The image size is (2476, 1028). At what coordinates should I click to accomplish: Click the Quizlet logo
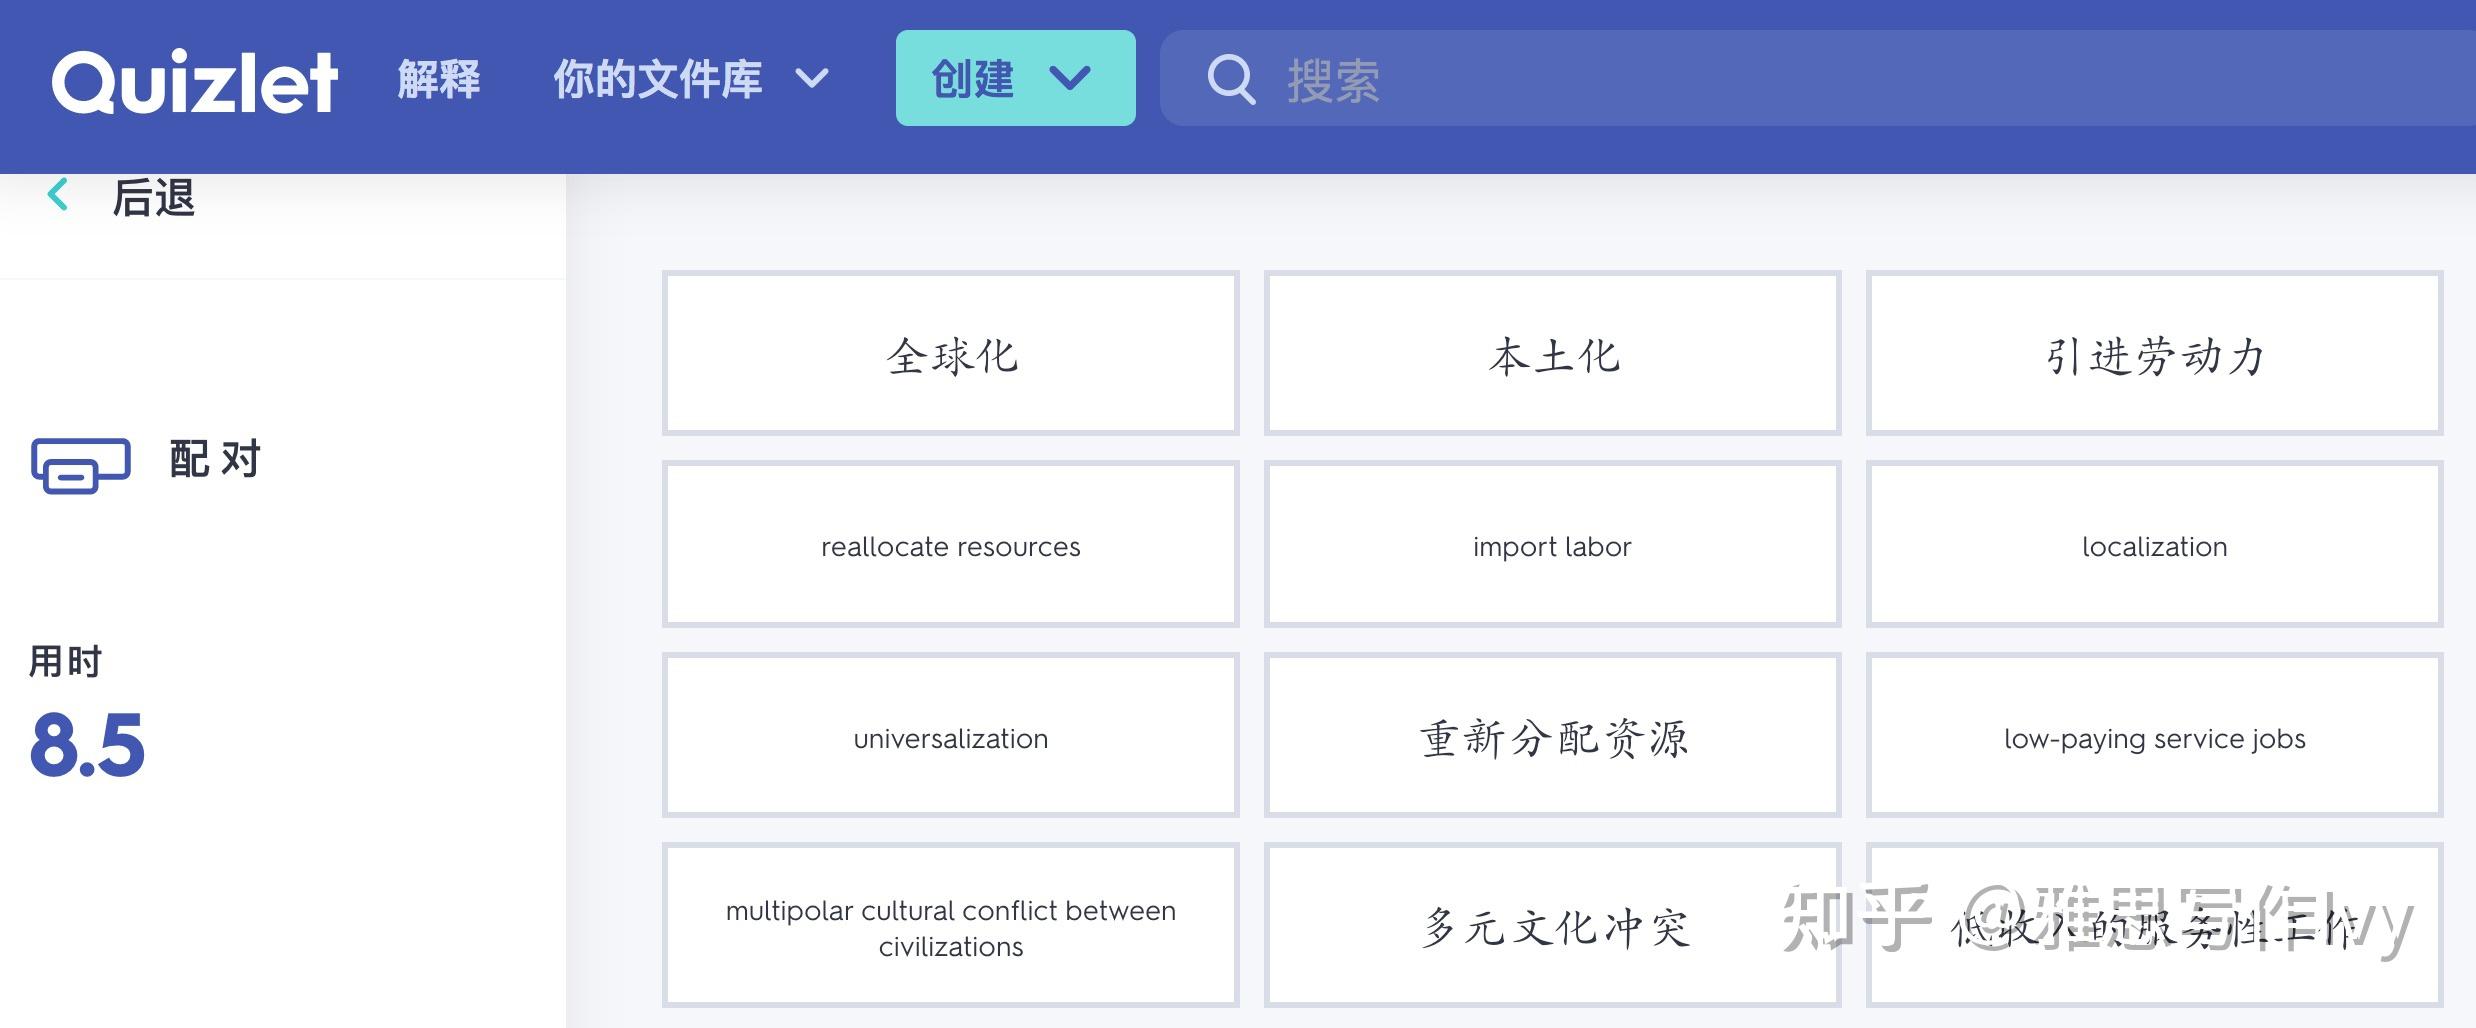tap(195, 81)
